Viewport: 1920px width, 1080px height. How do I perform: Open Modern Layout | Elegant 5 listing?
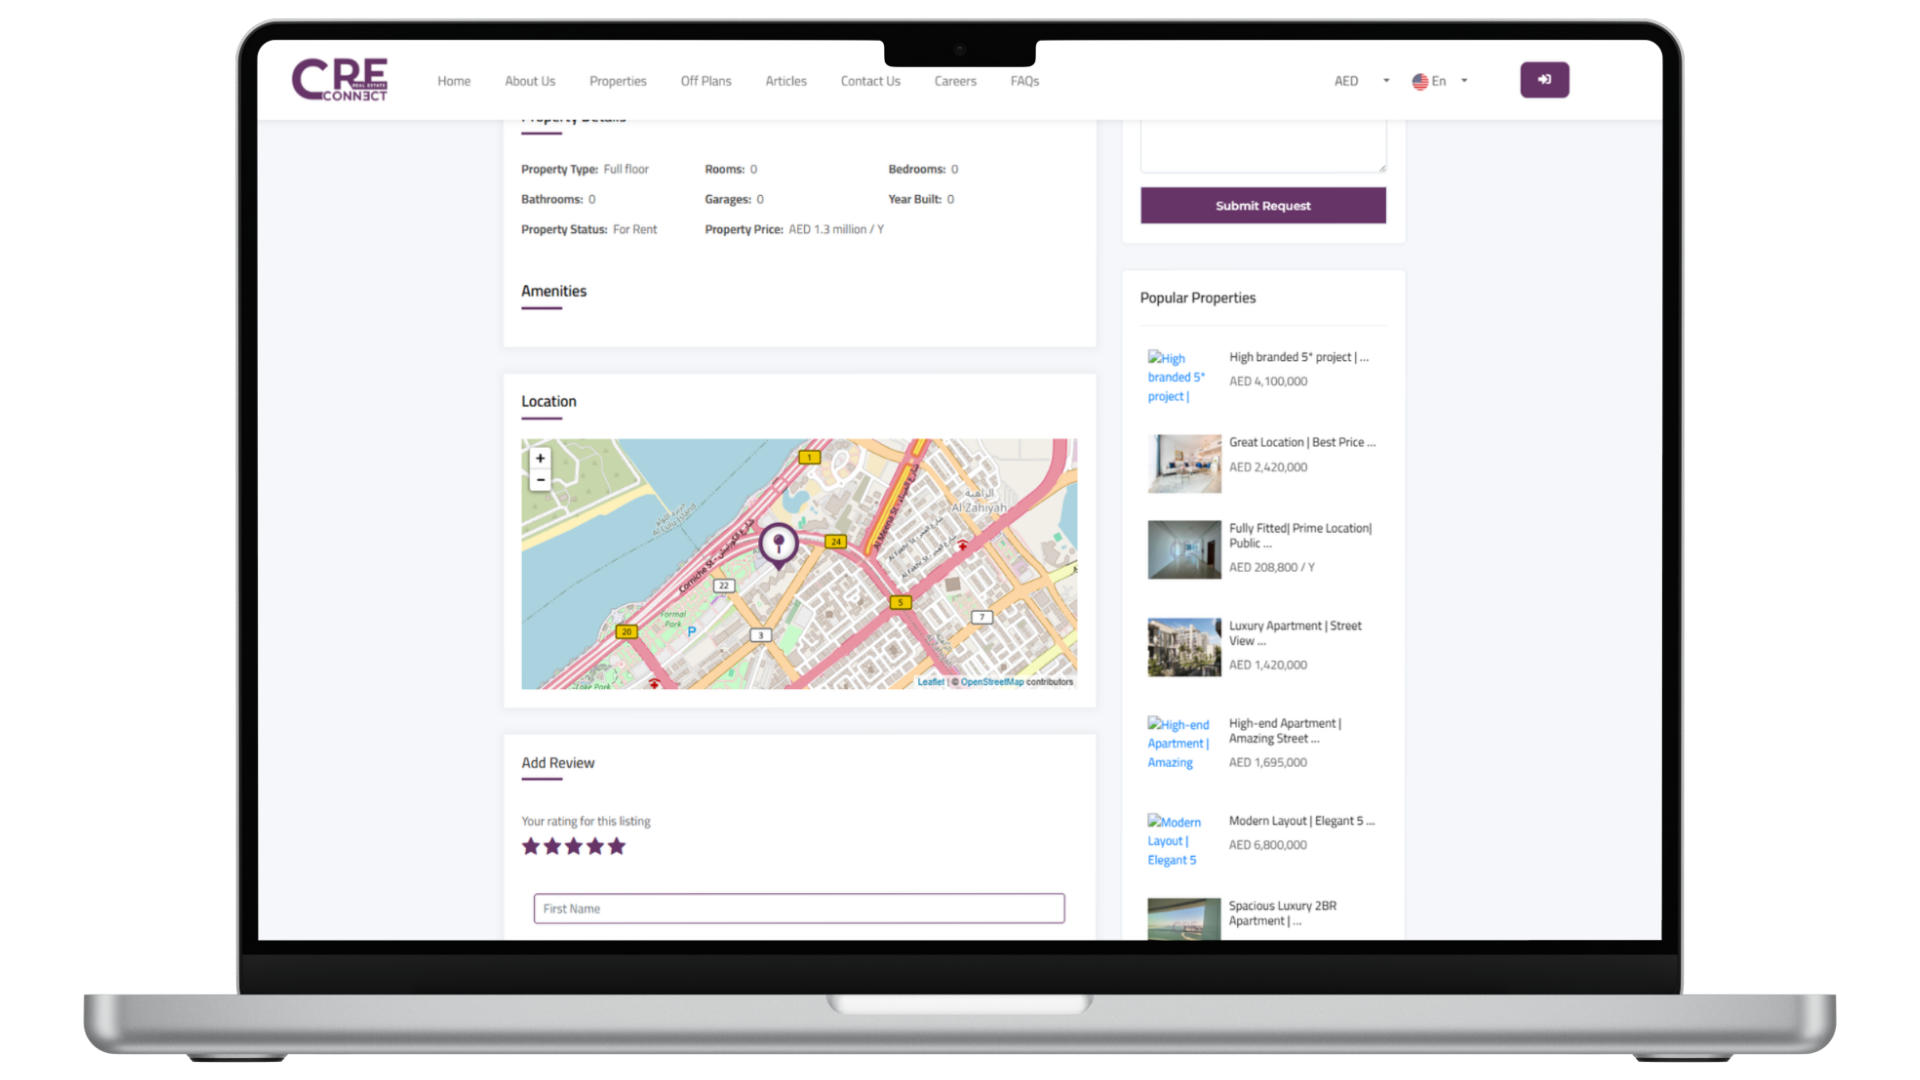click(x=1302, y=821)
